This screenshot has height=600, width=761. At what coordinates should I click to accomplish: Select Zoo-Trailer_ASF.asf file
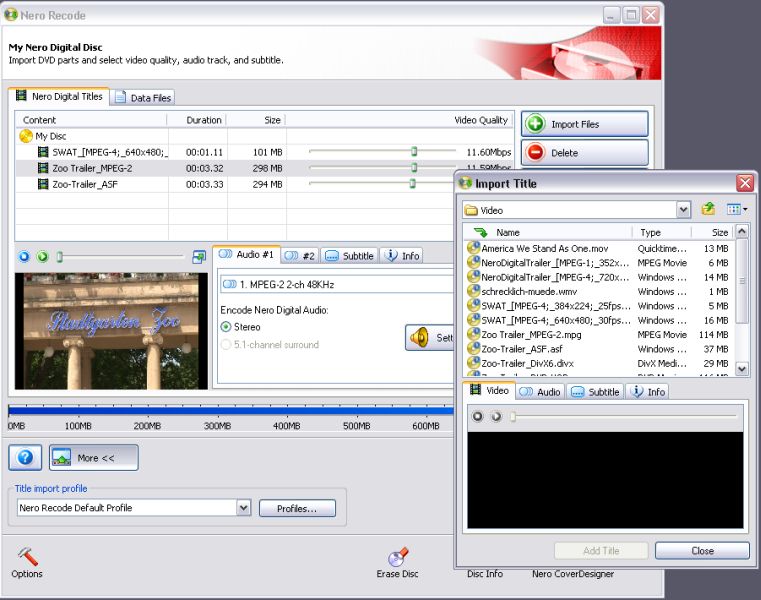point(598,349)
